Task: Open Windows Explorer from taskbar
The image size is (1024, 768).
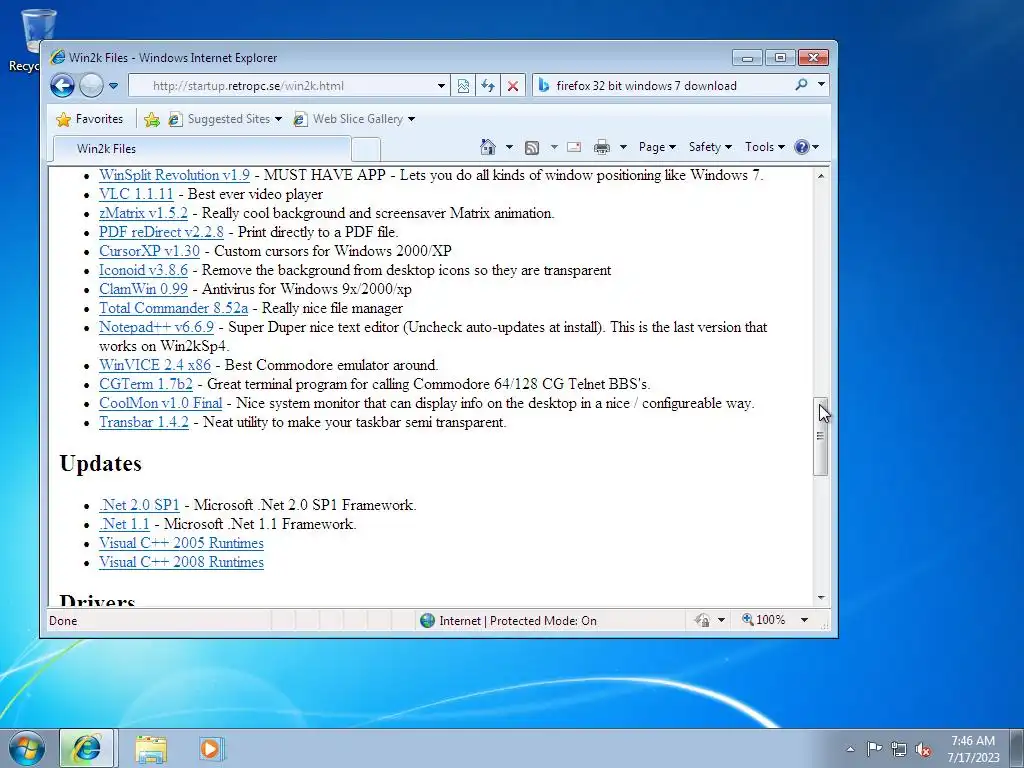Action: 151,749
